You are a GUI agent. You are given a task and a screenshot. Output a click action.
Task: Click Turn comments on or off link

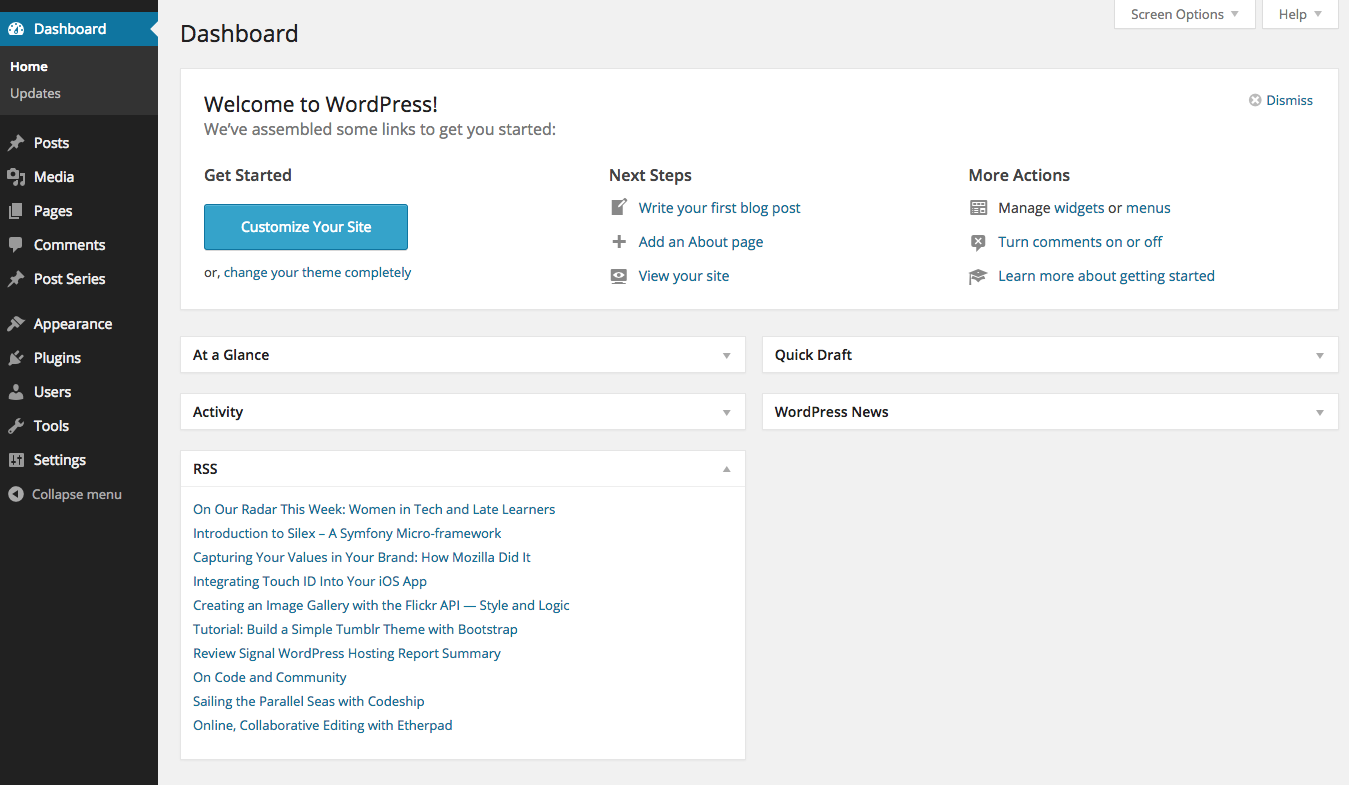[1080, 242]
